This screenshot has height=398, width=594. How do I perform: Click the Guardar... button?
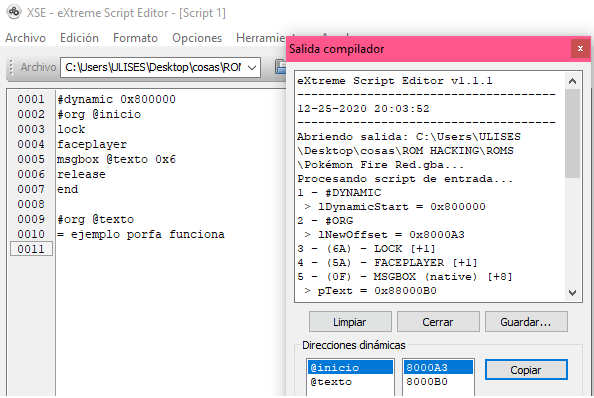click(526, 322)
